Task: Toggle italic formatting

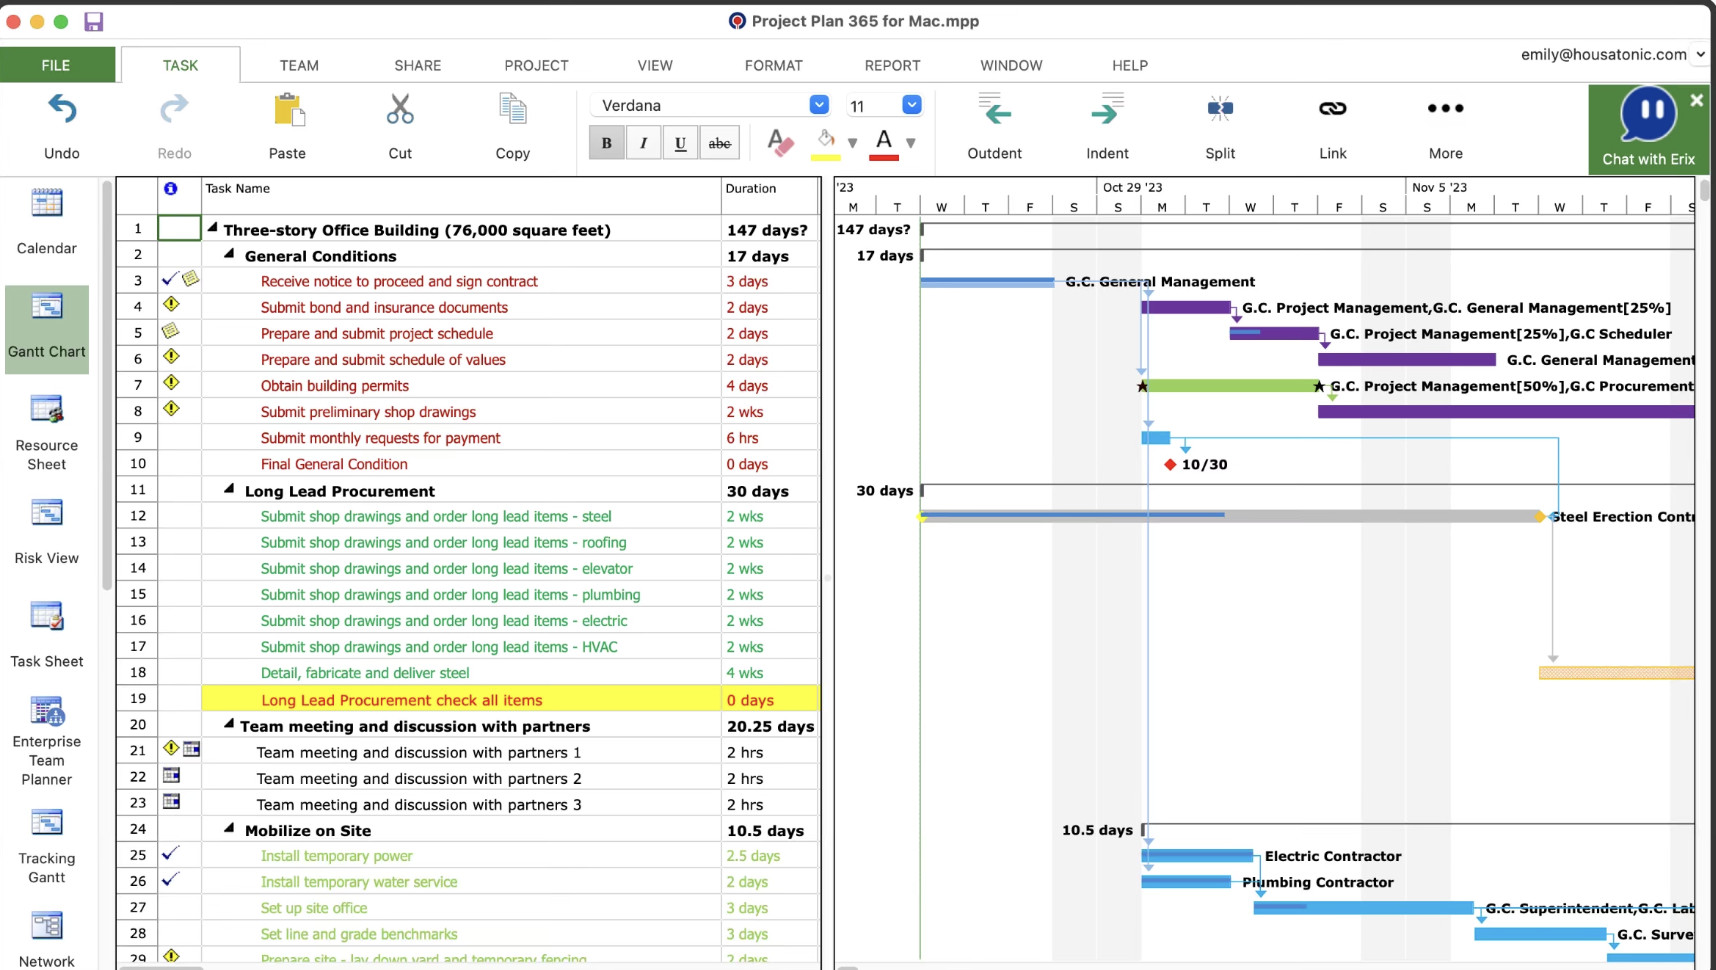Action: coord(643,142)
